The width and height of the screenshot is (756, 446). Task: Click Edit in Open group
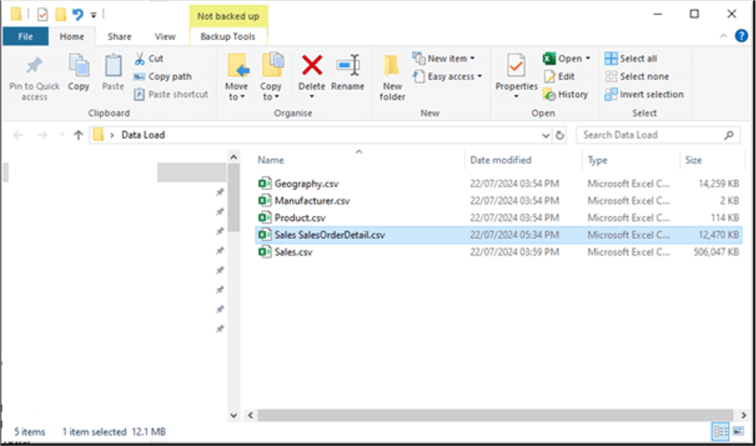[x=559, y=76]
